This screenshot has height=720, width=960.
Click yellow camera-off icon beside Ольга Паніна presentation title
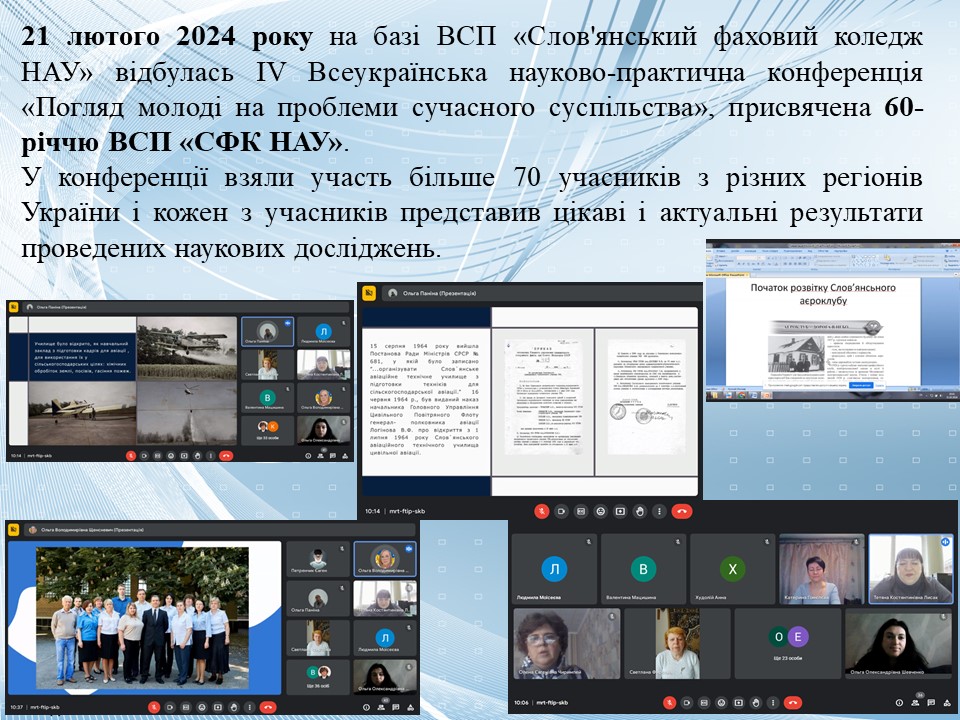(369, 293)
